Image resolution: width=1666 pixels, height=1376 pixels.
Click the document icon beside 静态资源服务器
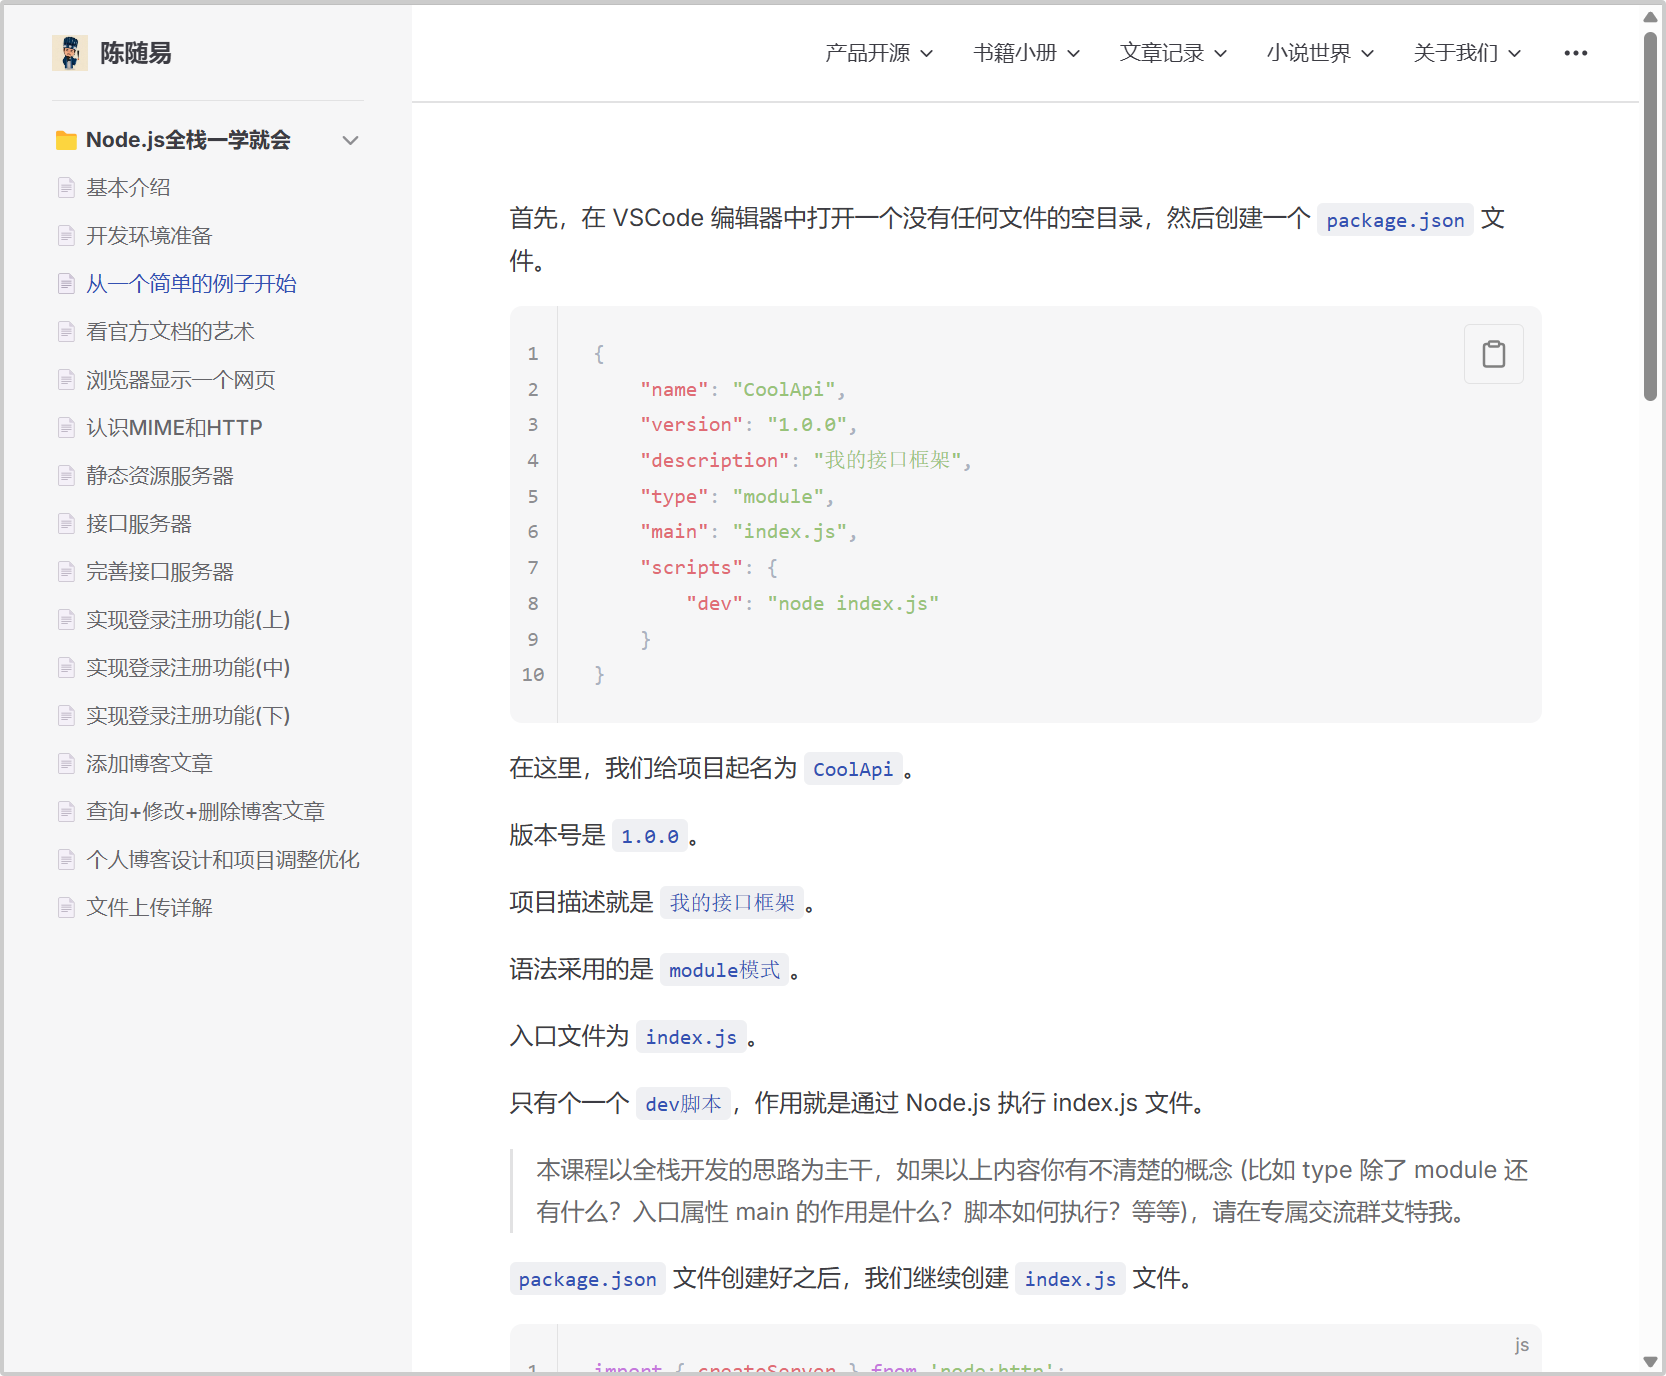click(66, 476)
